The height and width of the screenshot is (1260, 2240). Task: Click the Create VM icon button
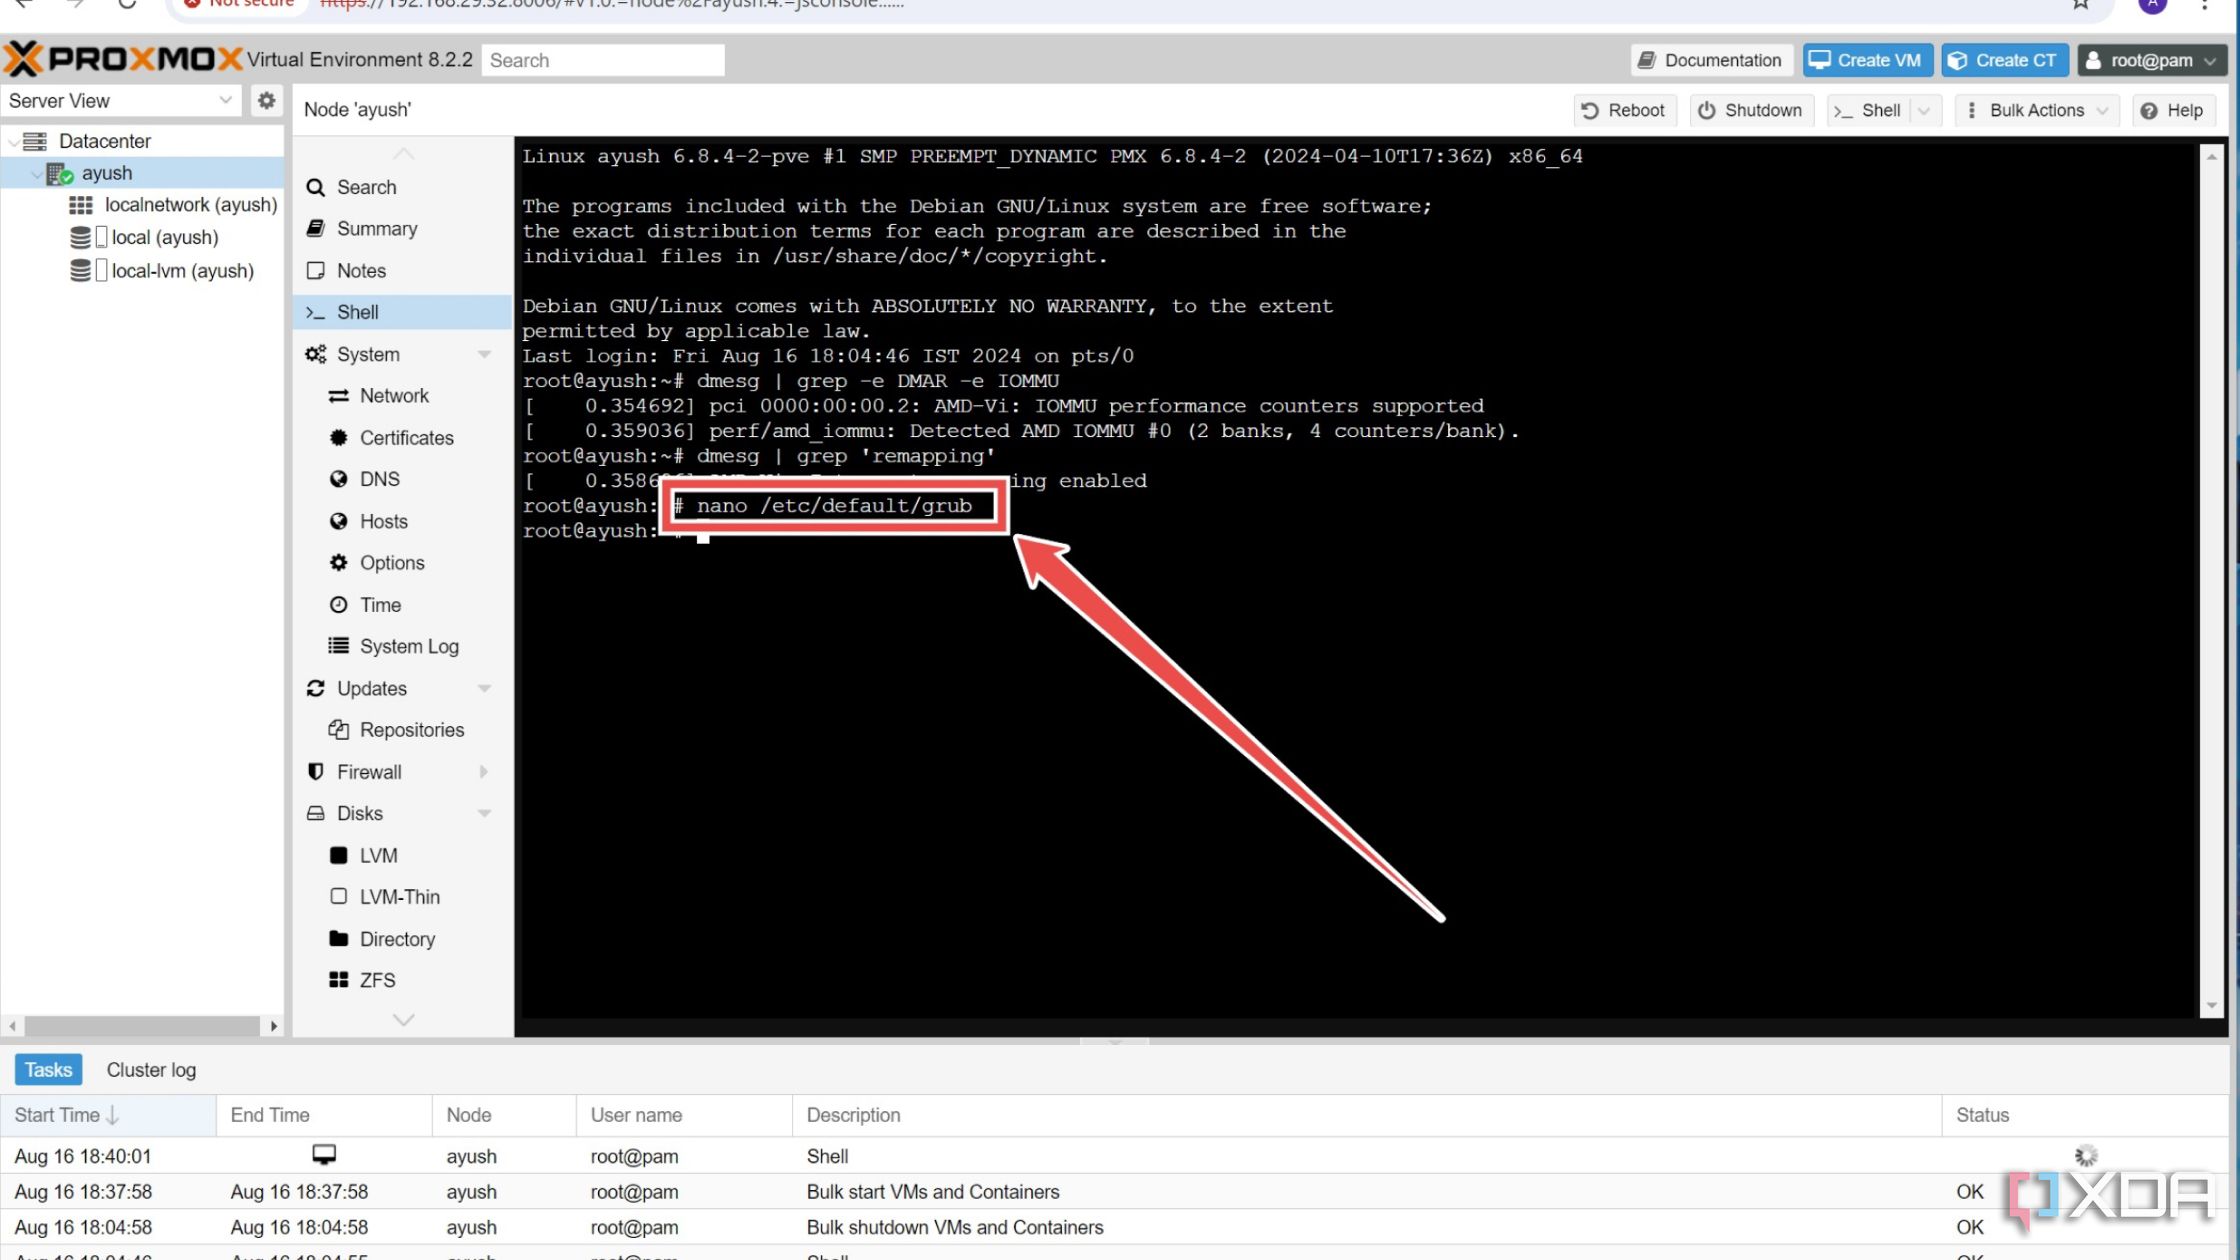[1866, 58]
